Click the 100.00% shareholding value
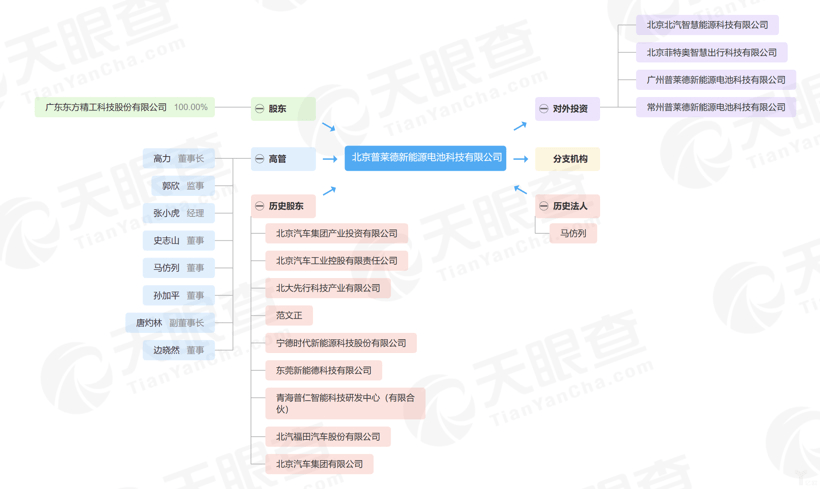This screenshot has width=820, height=489. 191,107
